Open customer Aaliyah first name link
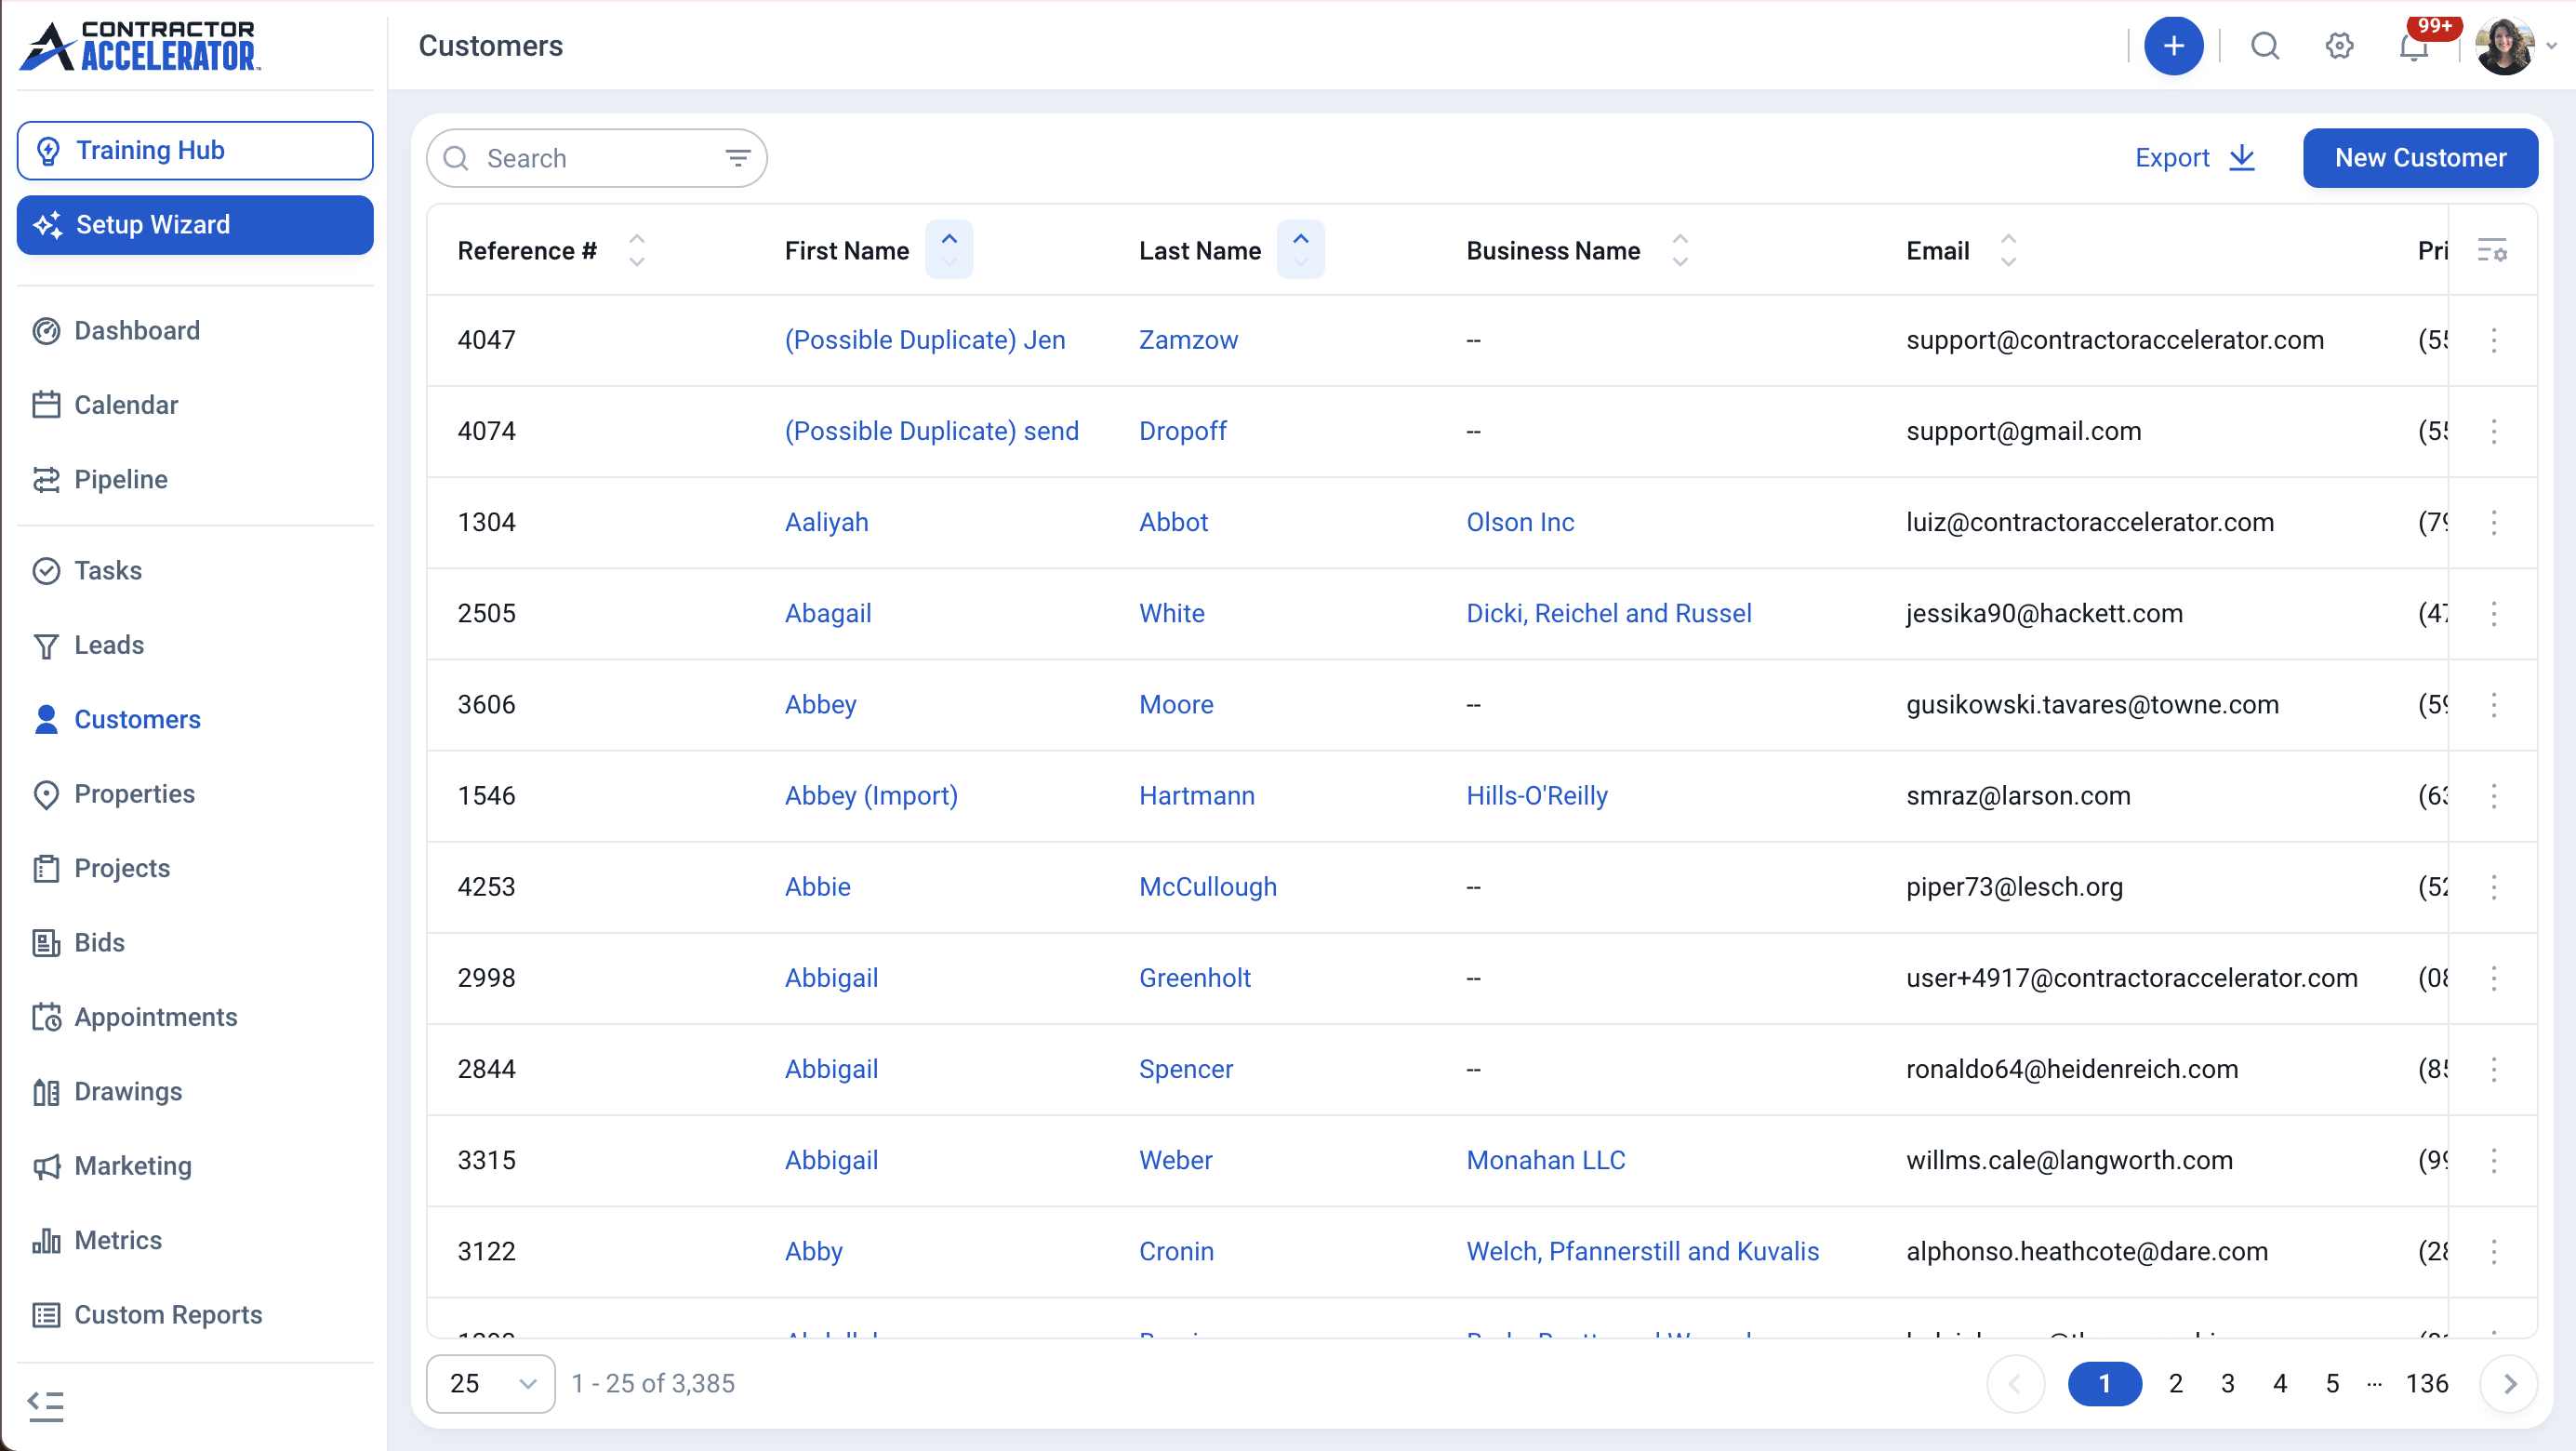This screenshot has width=2576, height=1451. pyautogui.click(x=826, y=522)
